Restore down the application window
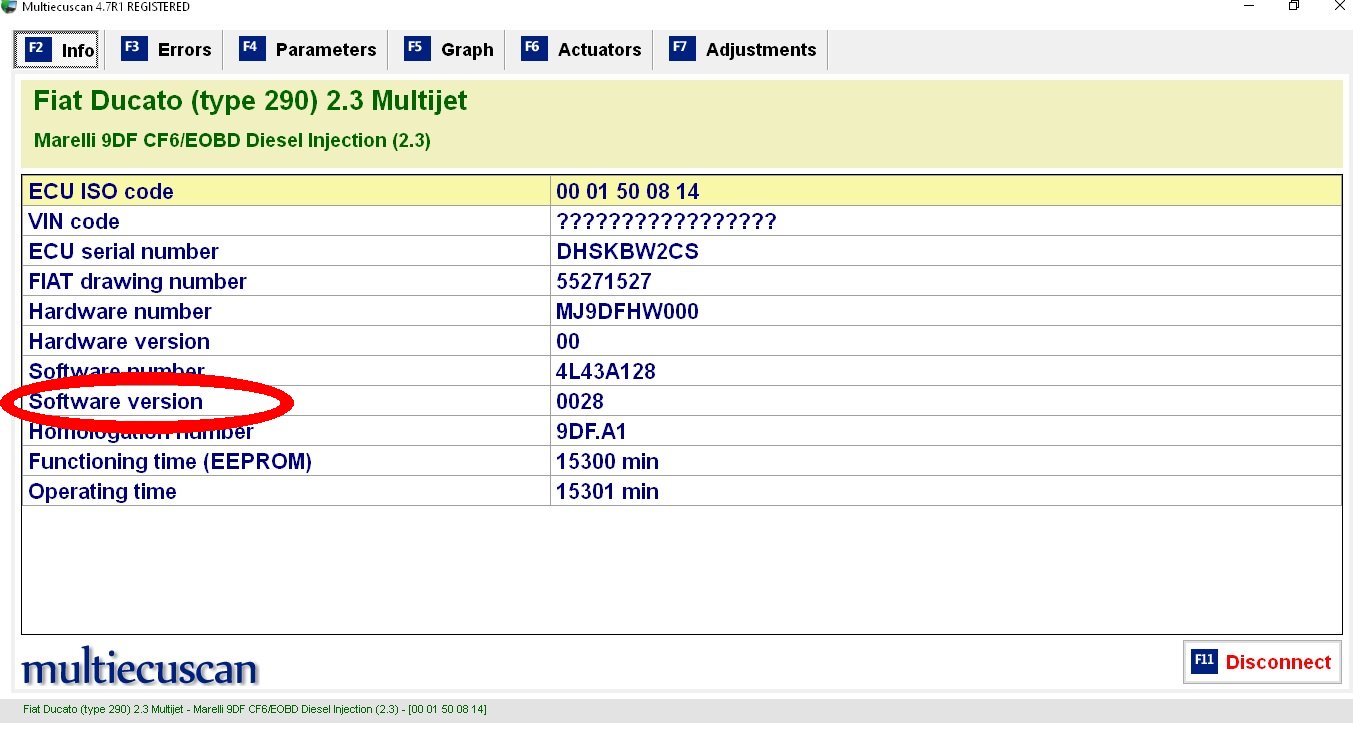Image resolution: width=1353 pixels, height=729 pixels. (1293, 7)
